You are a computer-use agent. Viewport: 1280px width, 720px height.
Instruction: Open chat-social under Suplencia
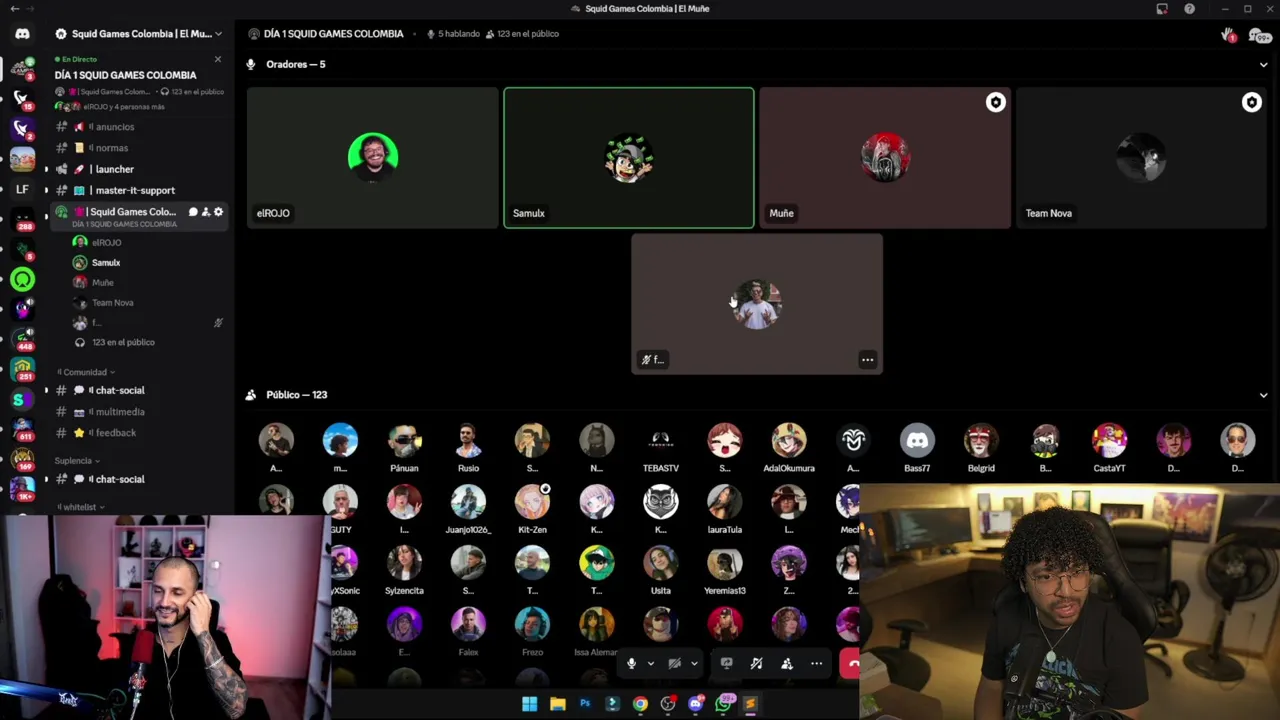(139, 479)
